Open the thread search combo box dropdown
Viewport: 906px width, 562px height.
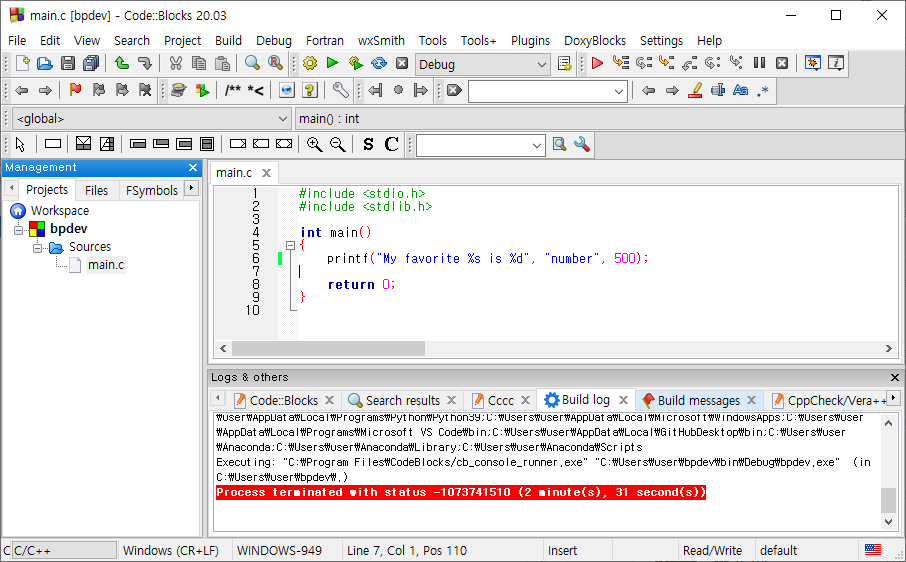pos(537,146)
